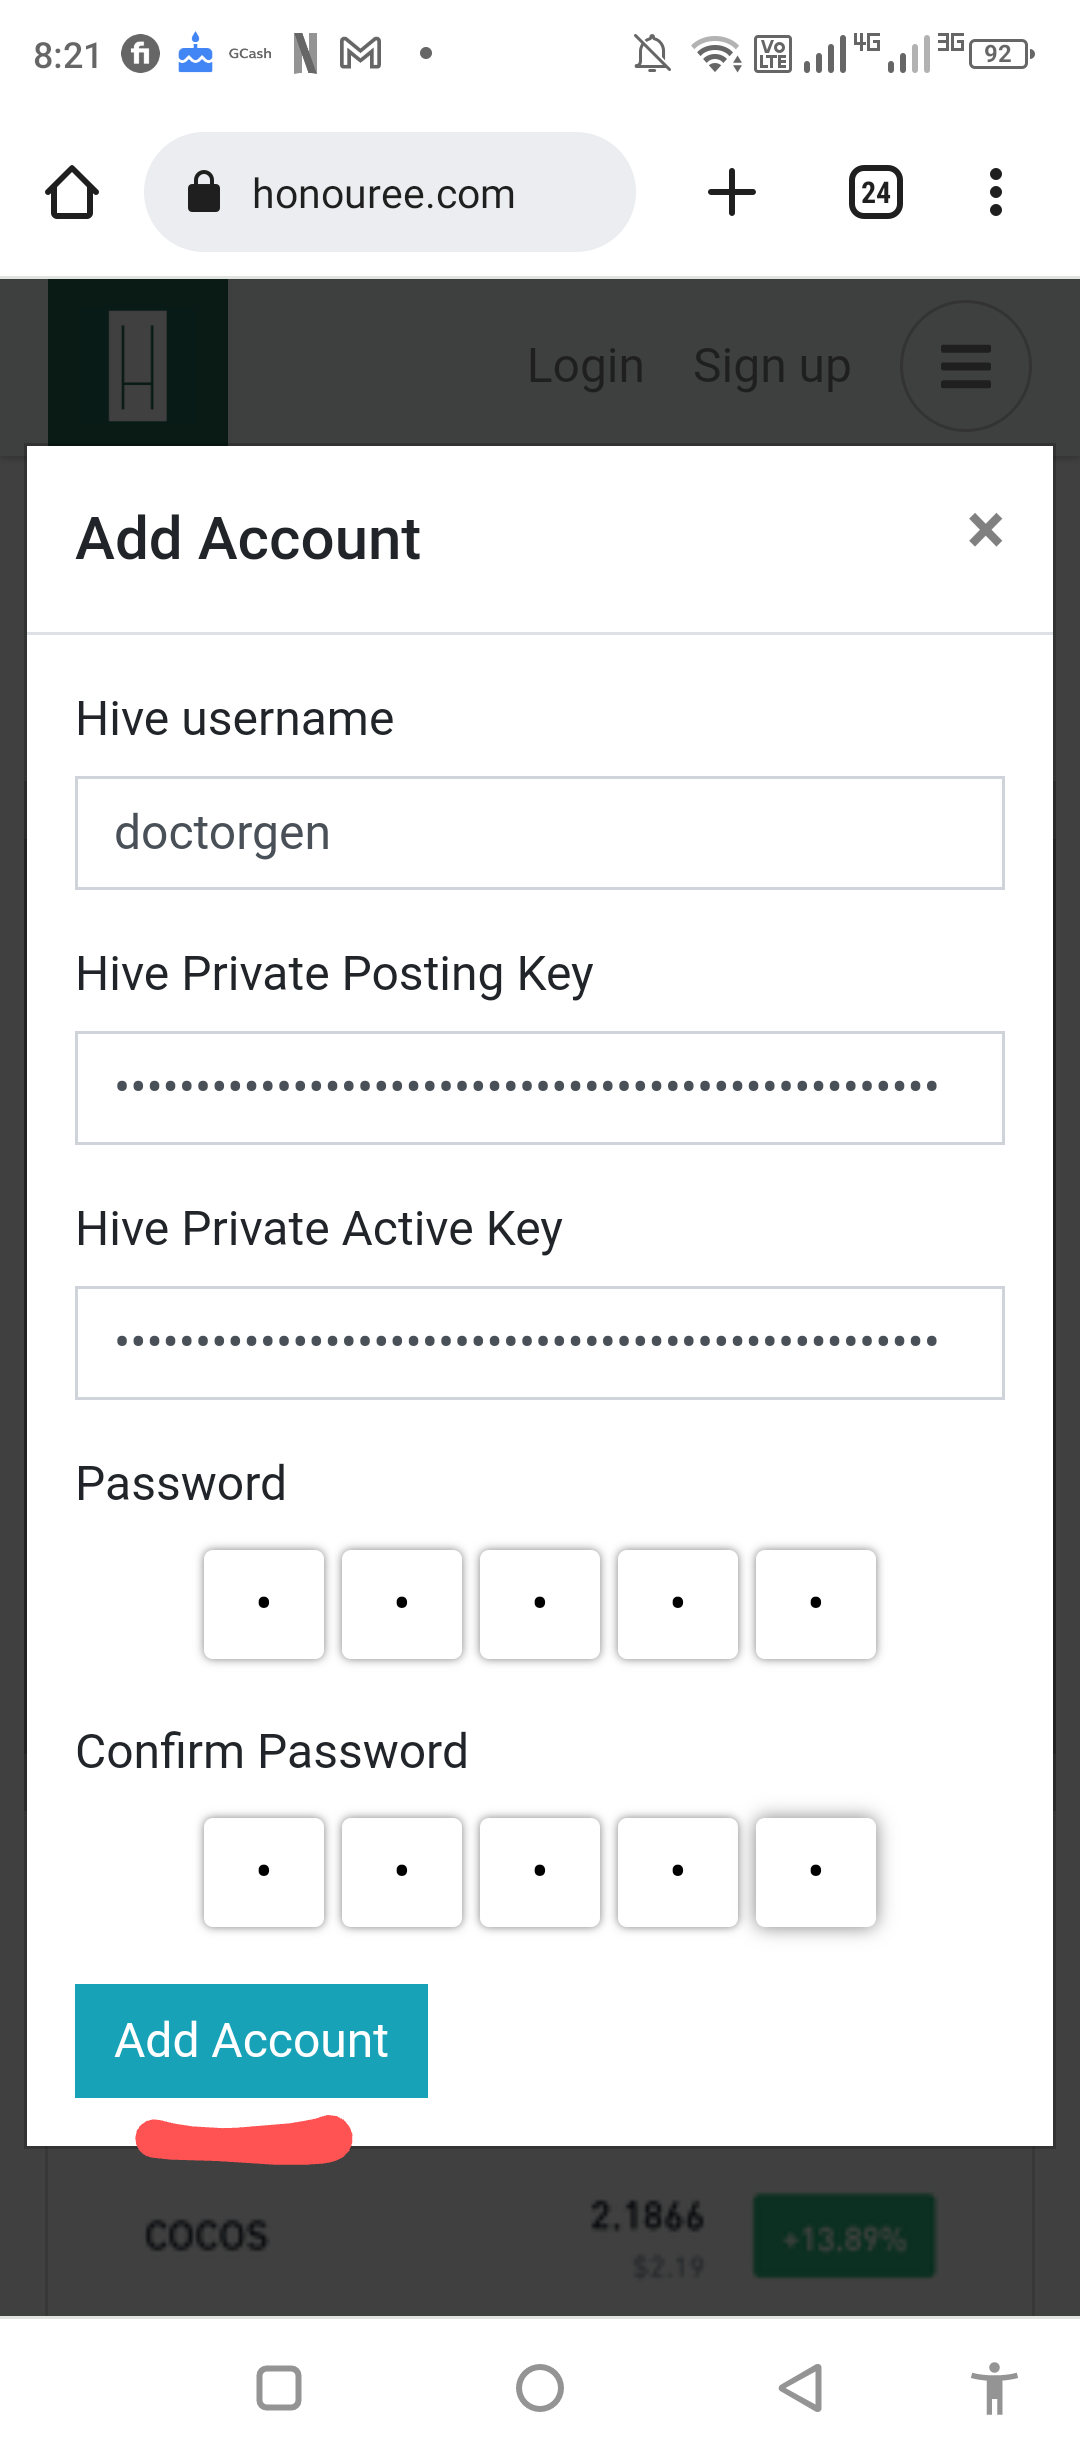This screenshot has height=2460, width=1080.
Task: Focus the Hive username field
Action: (540, 833)
